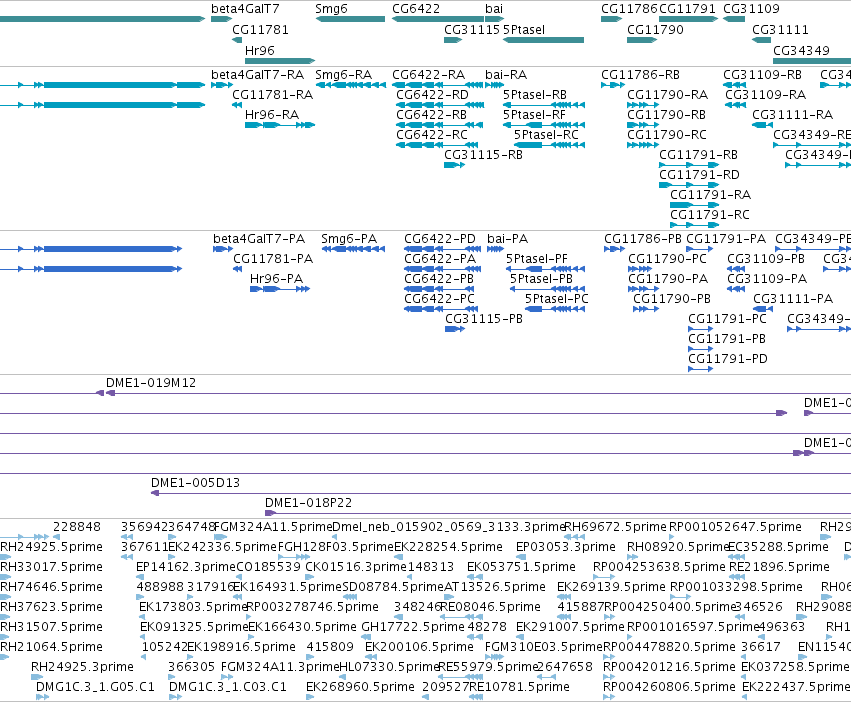Screen dimensions: 851x702
Task: Select the RH24925.3prime EST label
Action: 82,667
